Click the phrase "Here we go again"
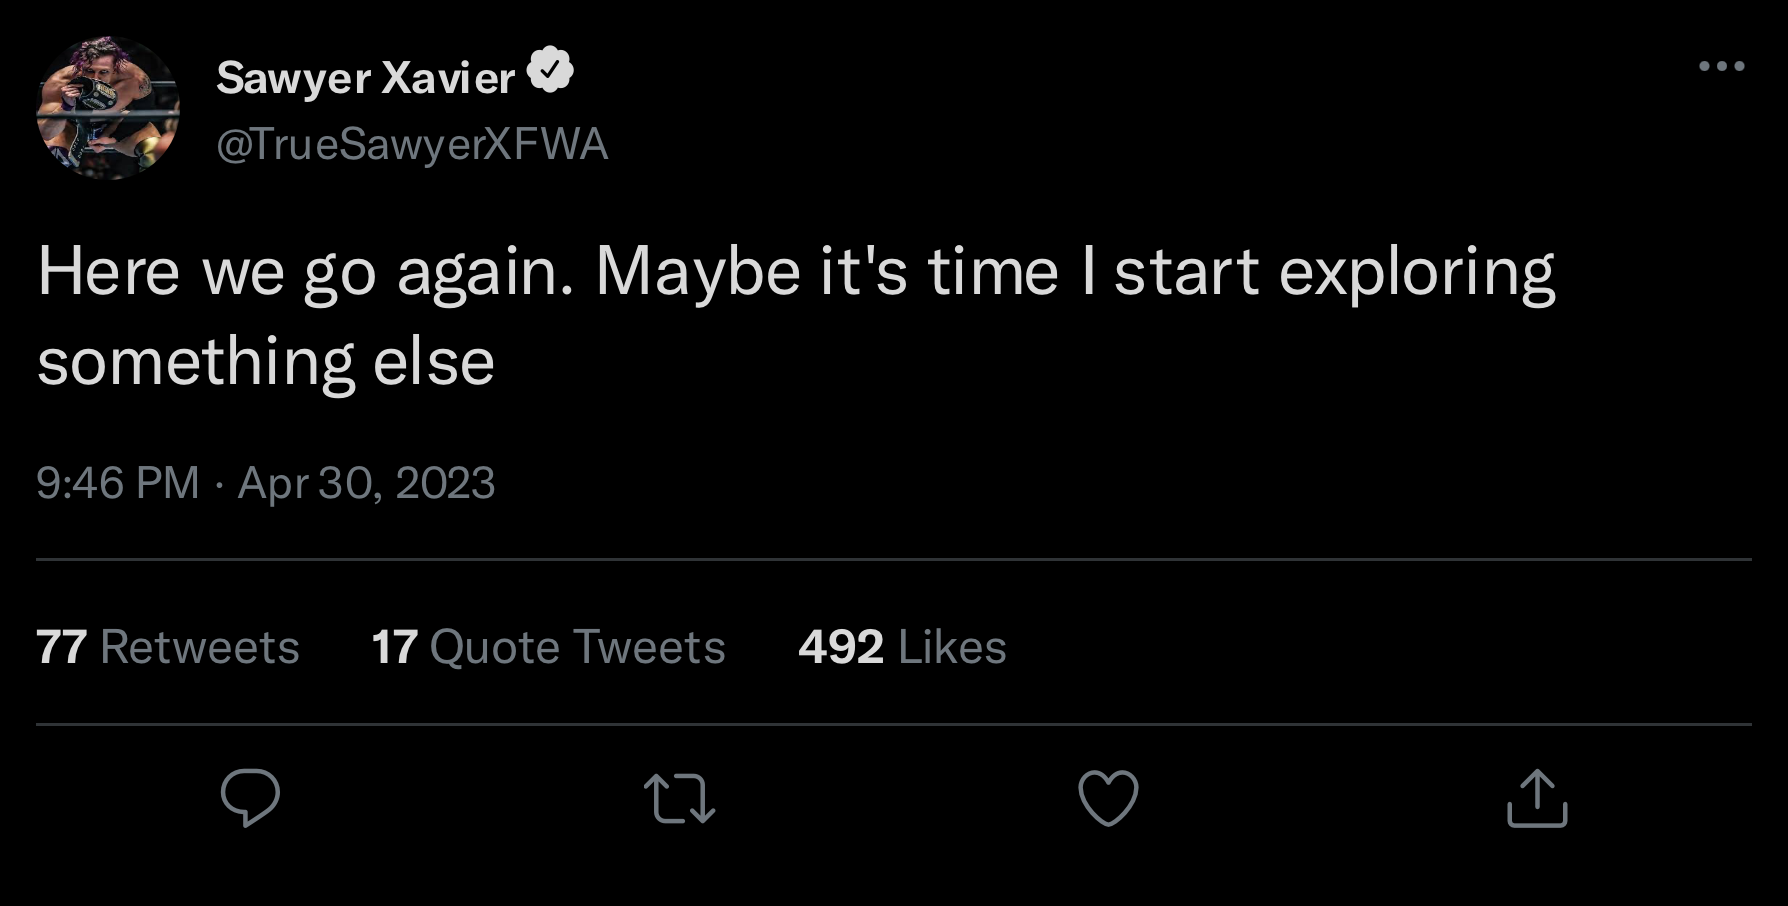The image size is (1788, 906). click(305, 272)
